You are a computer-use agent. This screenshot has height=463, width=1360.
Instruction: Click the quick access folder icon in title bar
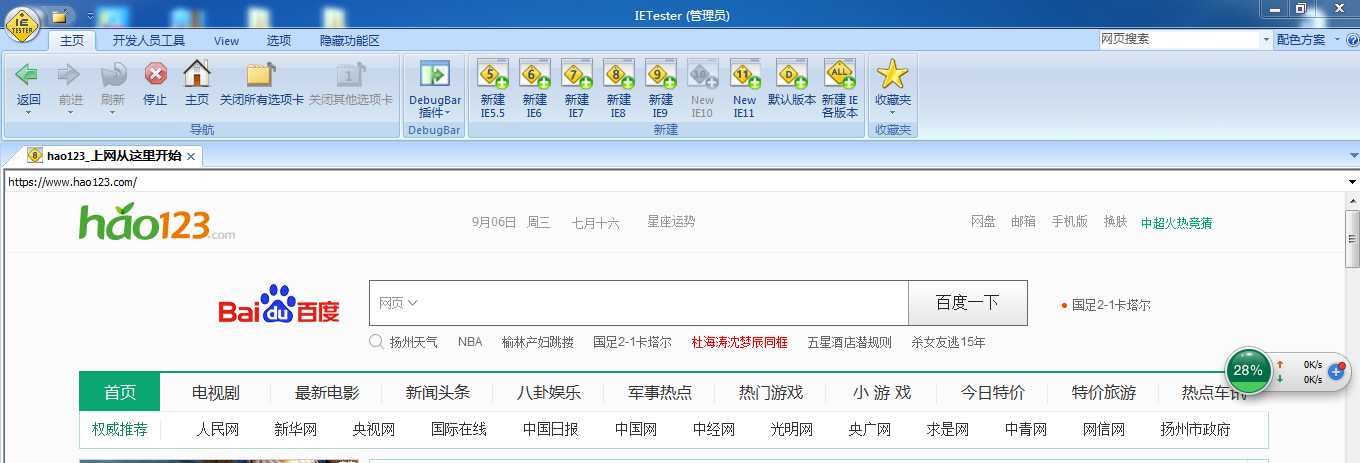(60, 15)
